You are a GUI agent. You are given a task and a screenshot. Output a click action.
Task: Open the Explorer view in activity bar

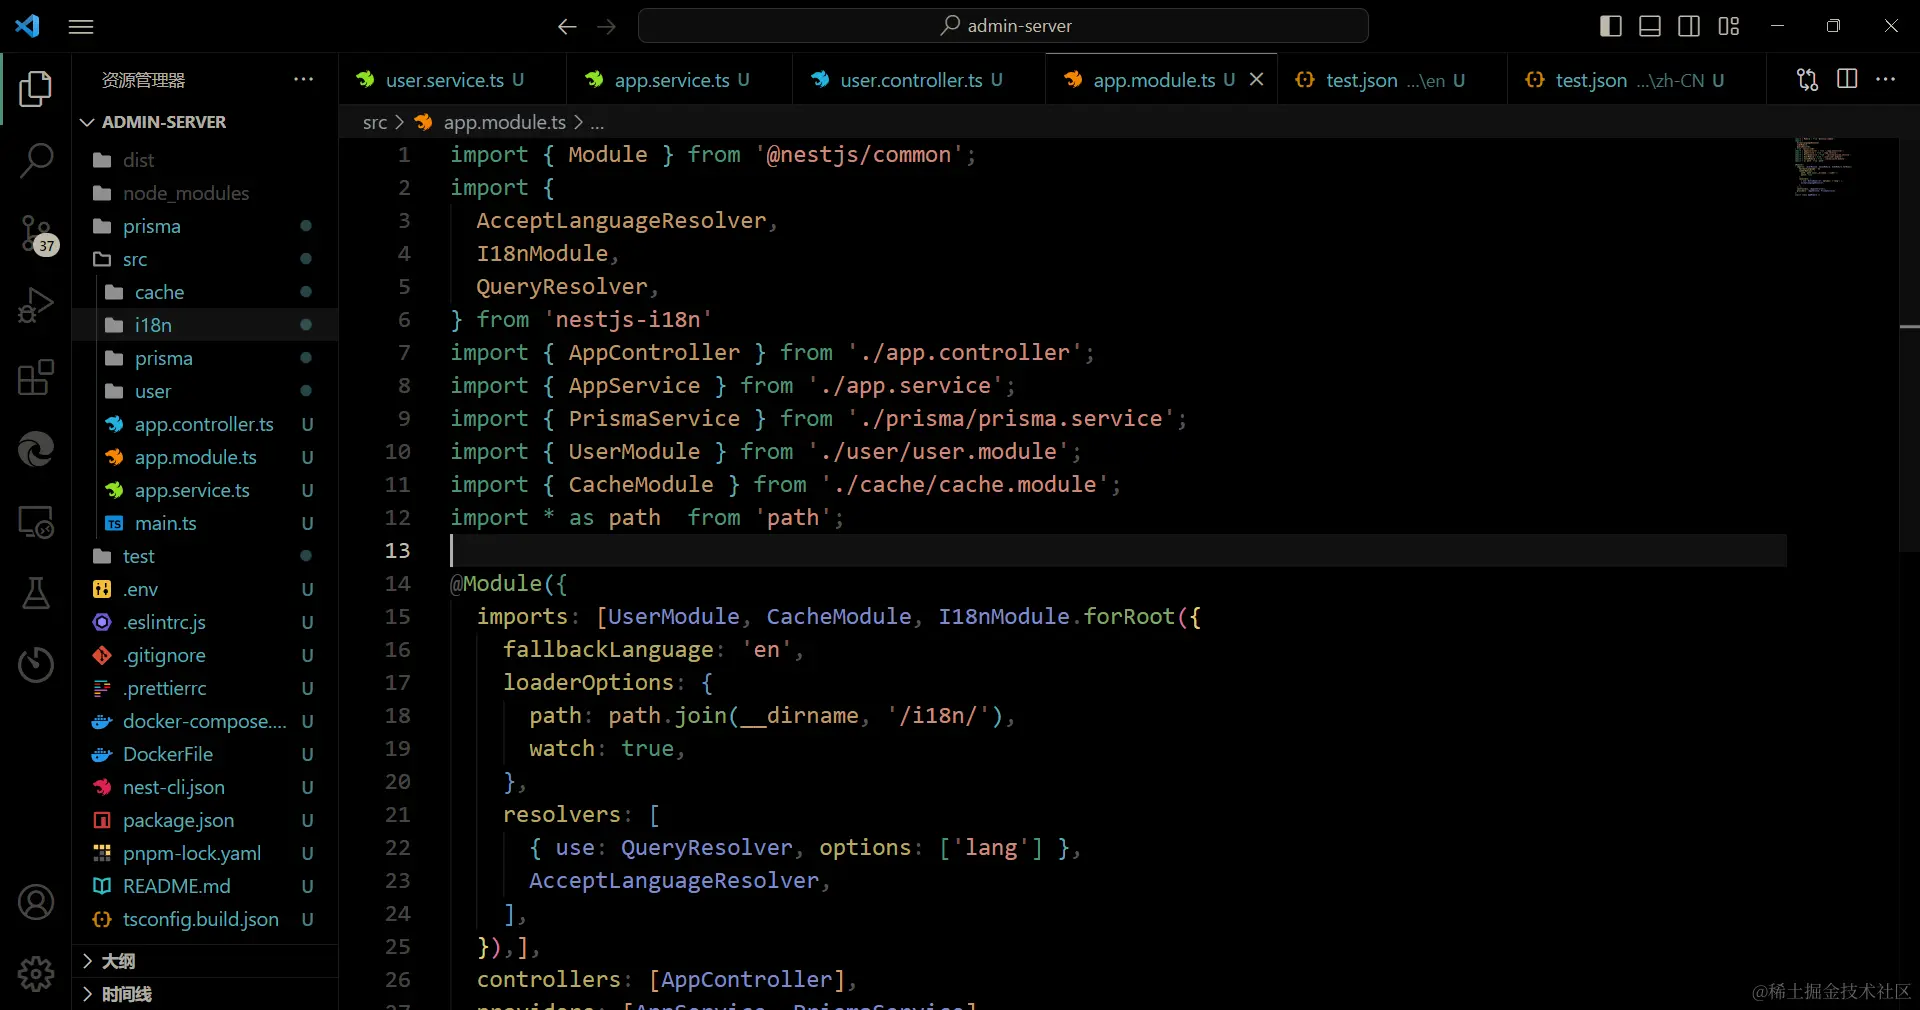pyautogui.click(x=36, y=89)
